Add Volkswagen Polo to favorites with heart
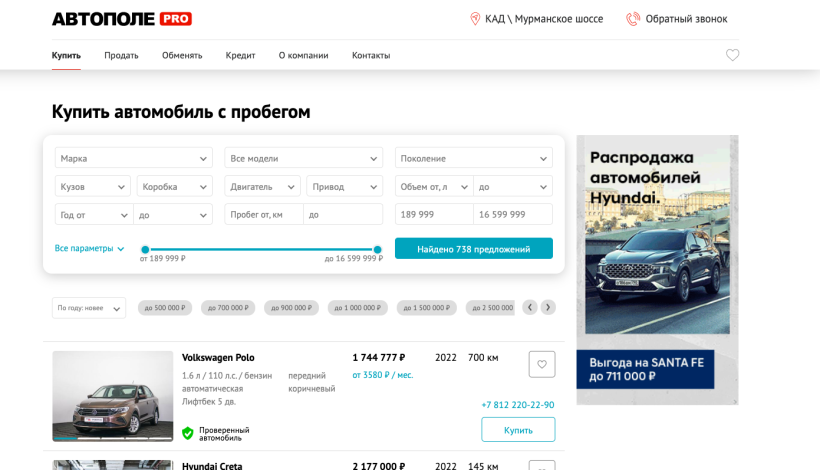The image size is (820, 470). (542, 364)
